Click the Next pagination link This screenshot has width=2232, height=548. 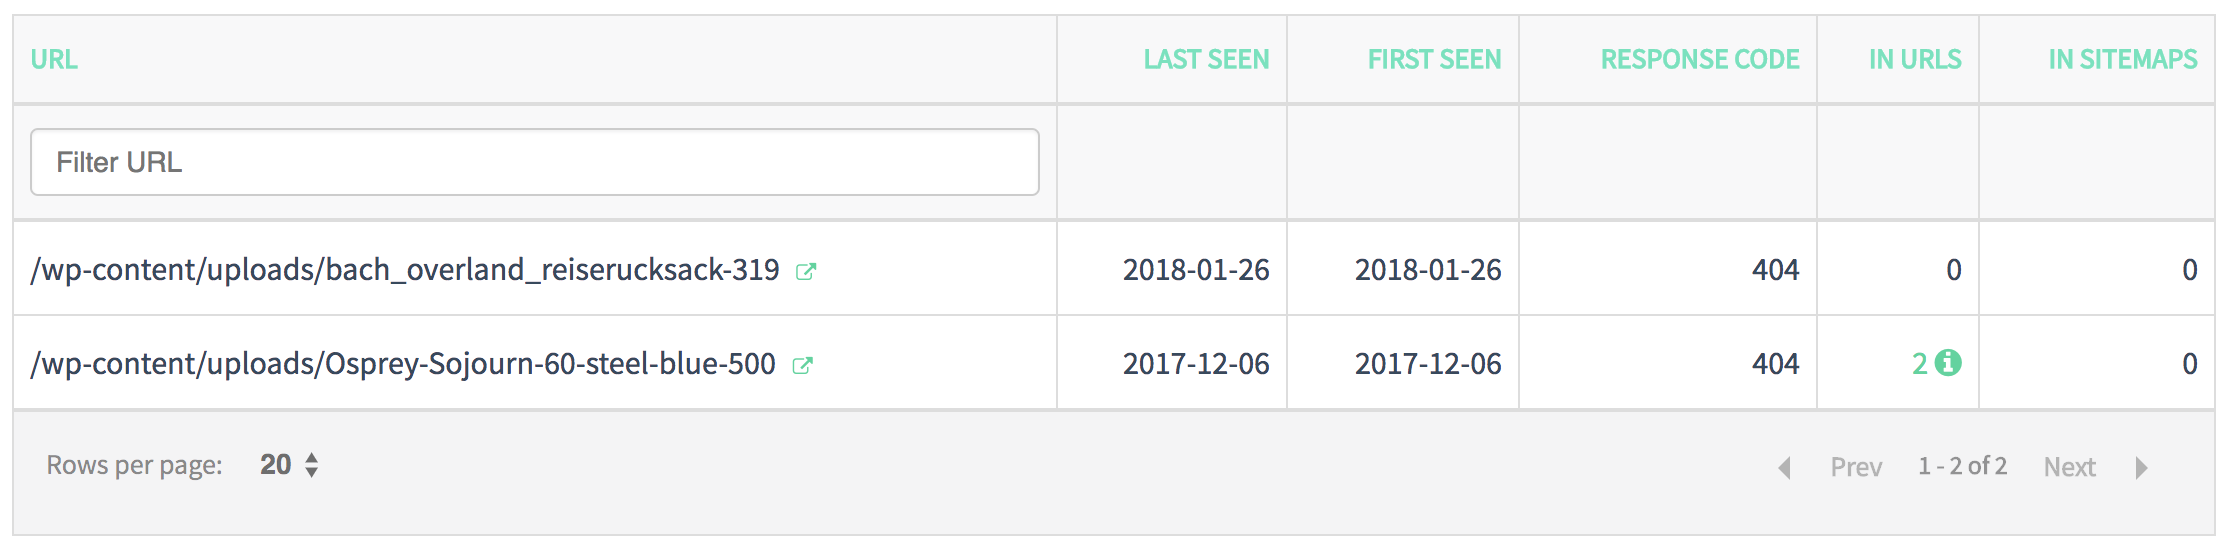2069,467
